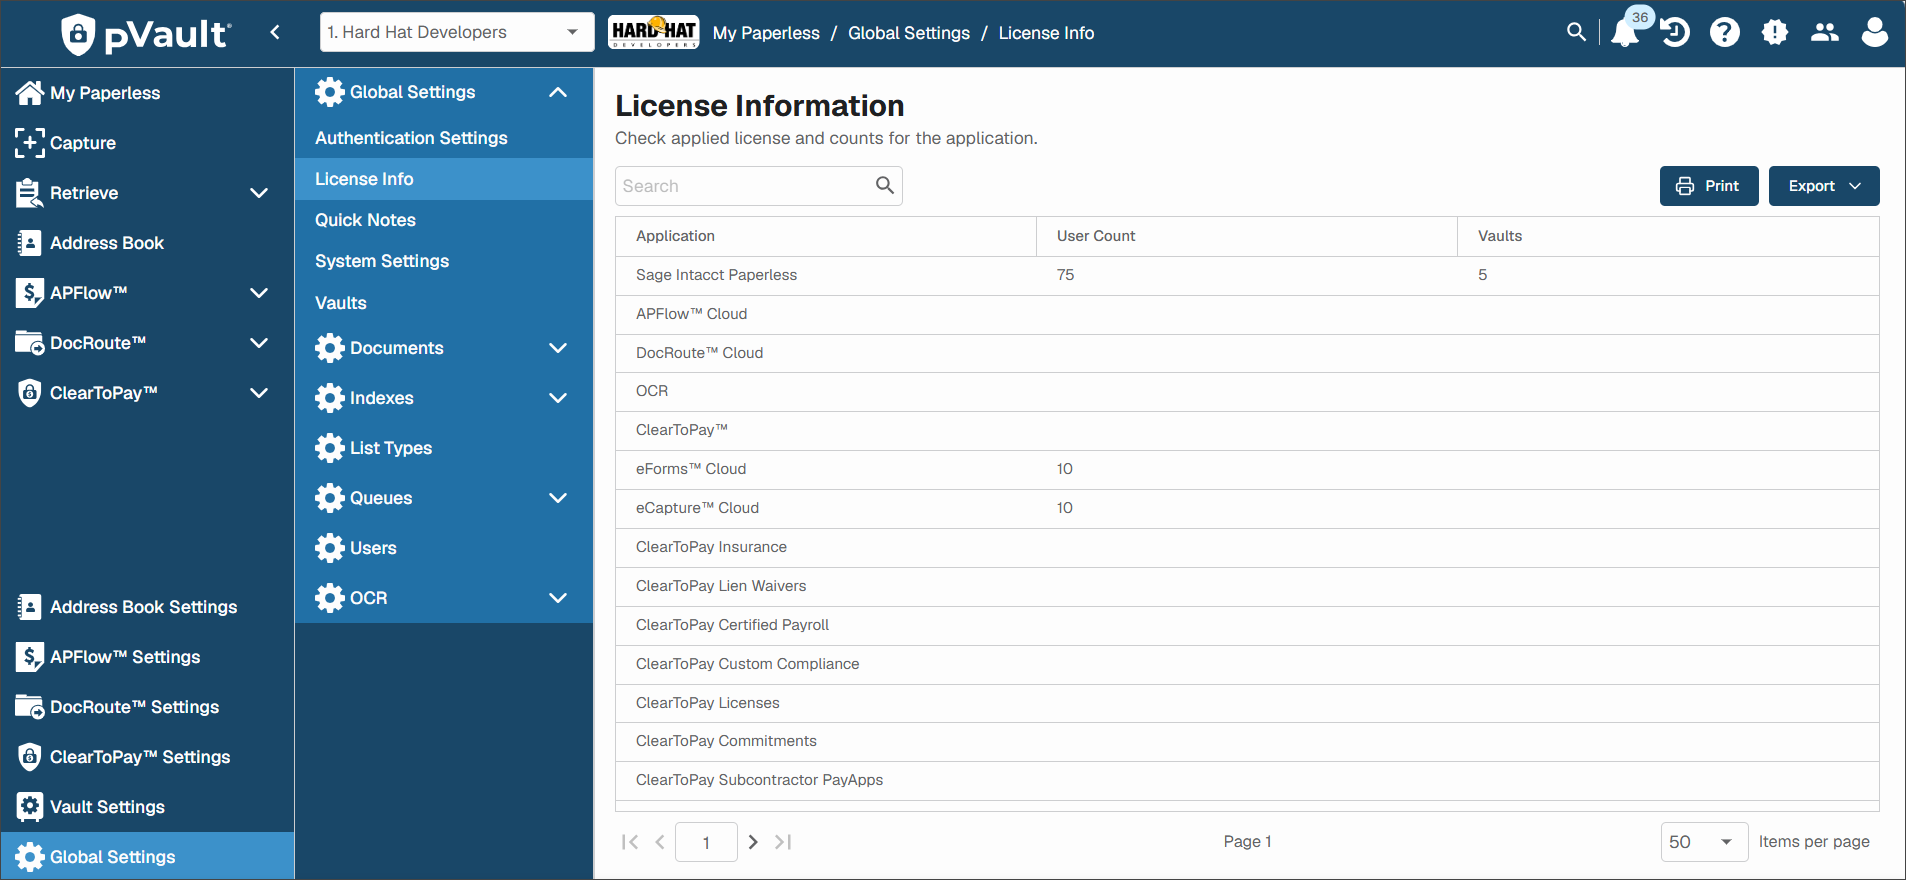Open the users group icon in header
The width and height of the screenshot is (1906, 880).
(1825, 33)
